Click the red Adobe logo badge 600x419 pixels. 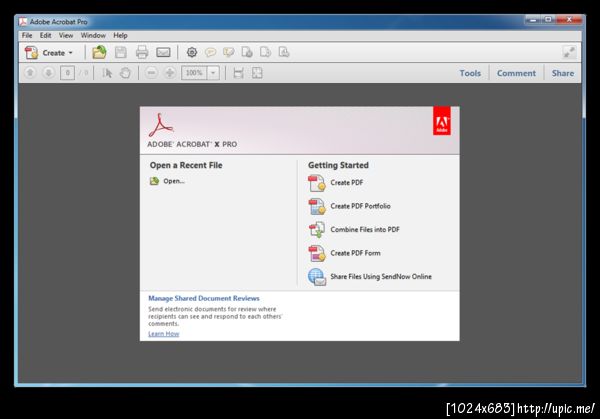tap(442, 121)
